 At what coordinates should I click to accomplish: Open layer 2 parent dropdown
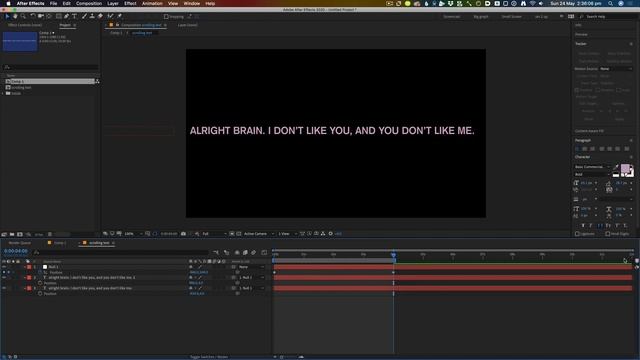point(251,278)
